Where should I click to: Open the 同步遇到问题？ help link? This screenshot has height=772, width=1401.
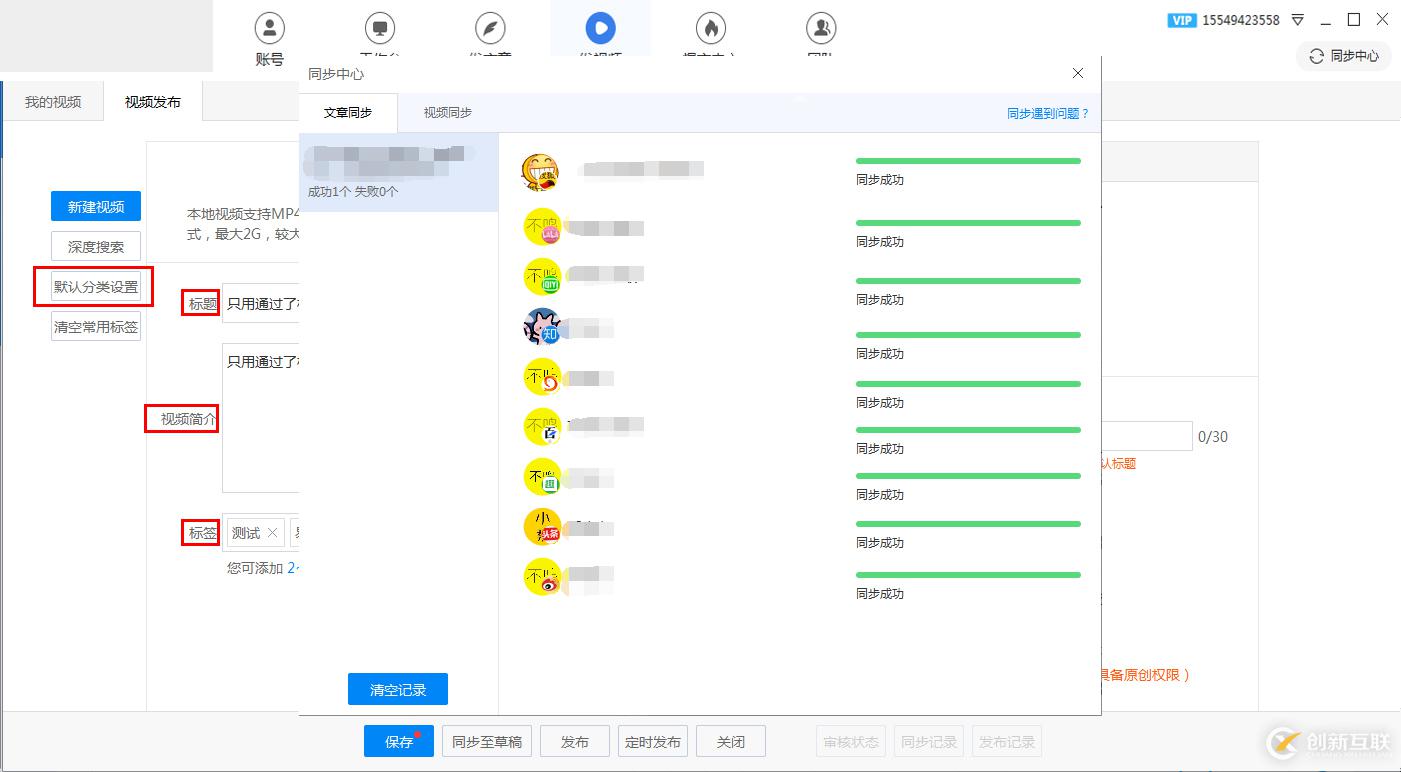tap(1046, 112)
